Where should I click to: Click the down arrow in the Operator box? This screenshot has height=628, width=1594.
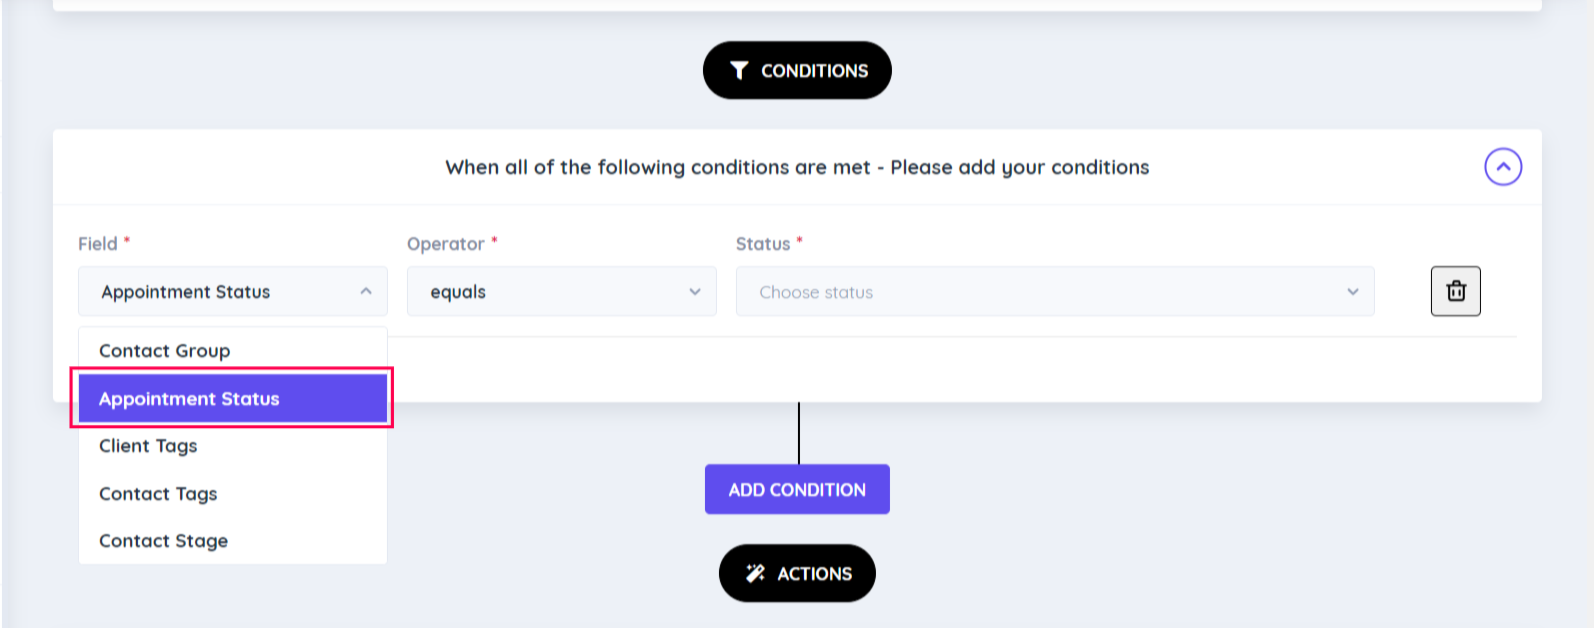(x=695, y=292)
